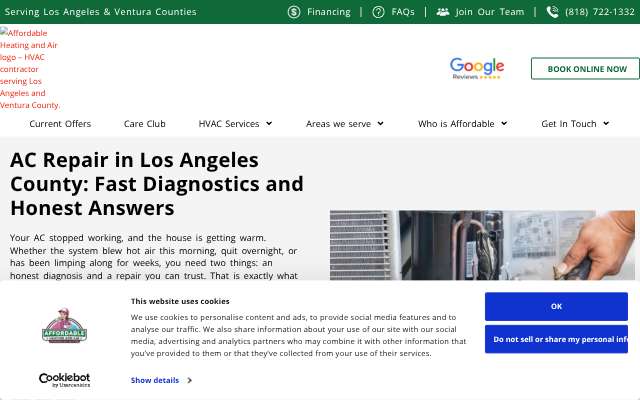This screenshot has width=640, height=400.
Task: Open HVAC Services menu item
Action: tap(229, 124)
